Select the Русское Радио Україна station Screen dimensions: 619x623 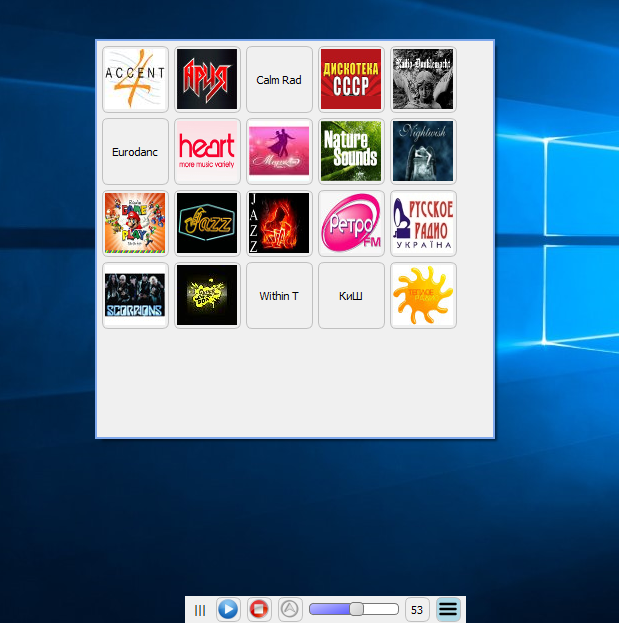(x=423, y=223)
